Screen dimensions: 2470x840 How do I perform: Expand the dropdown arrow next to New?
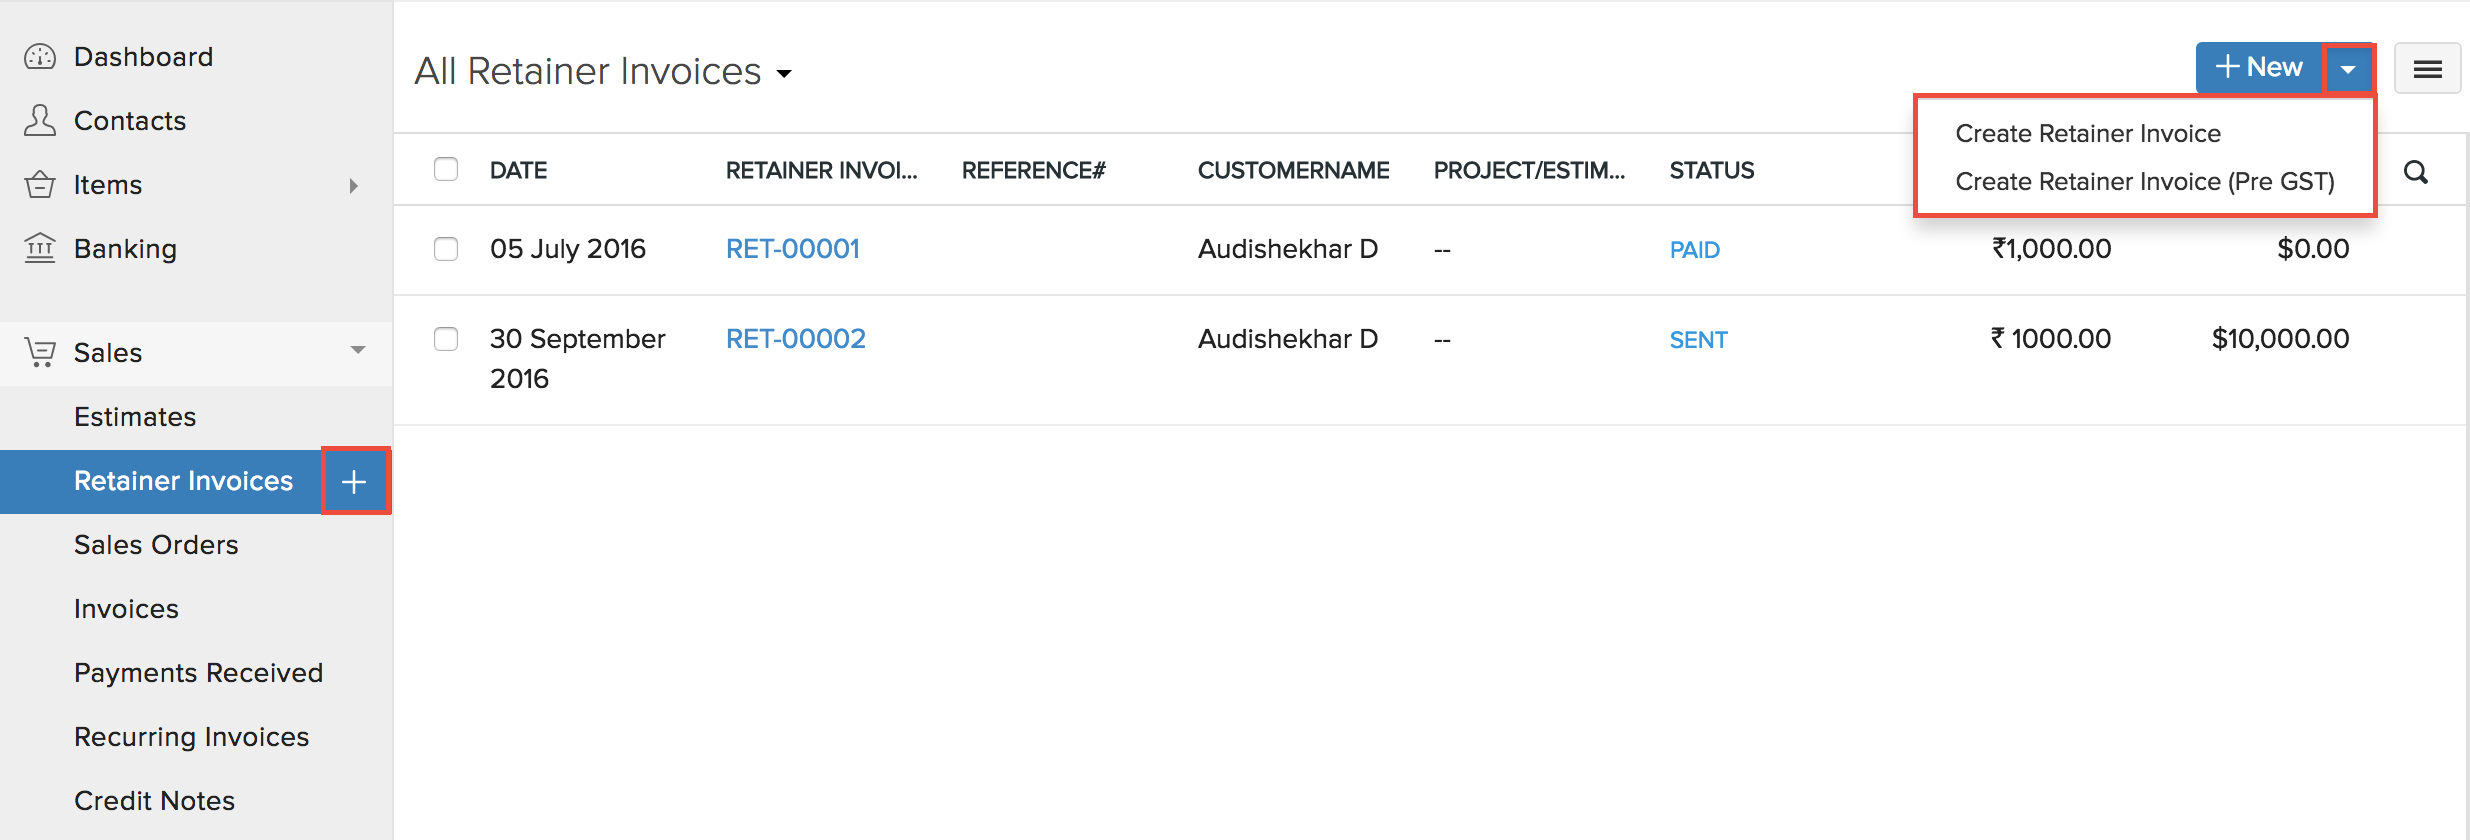click(x=2350, y=68)
